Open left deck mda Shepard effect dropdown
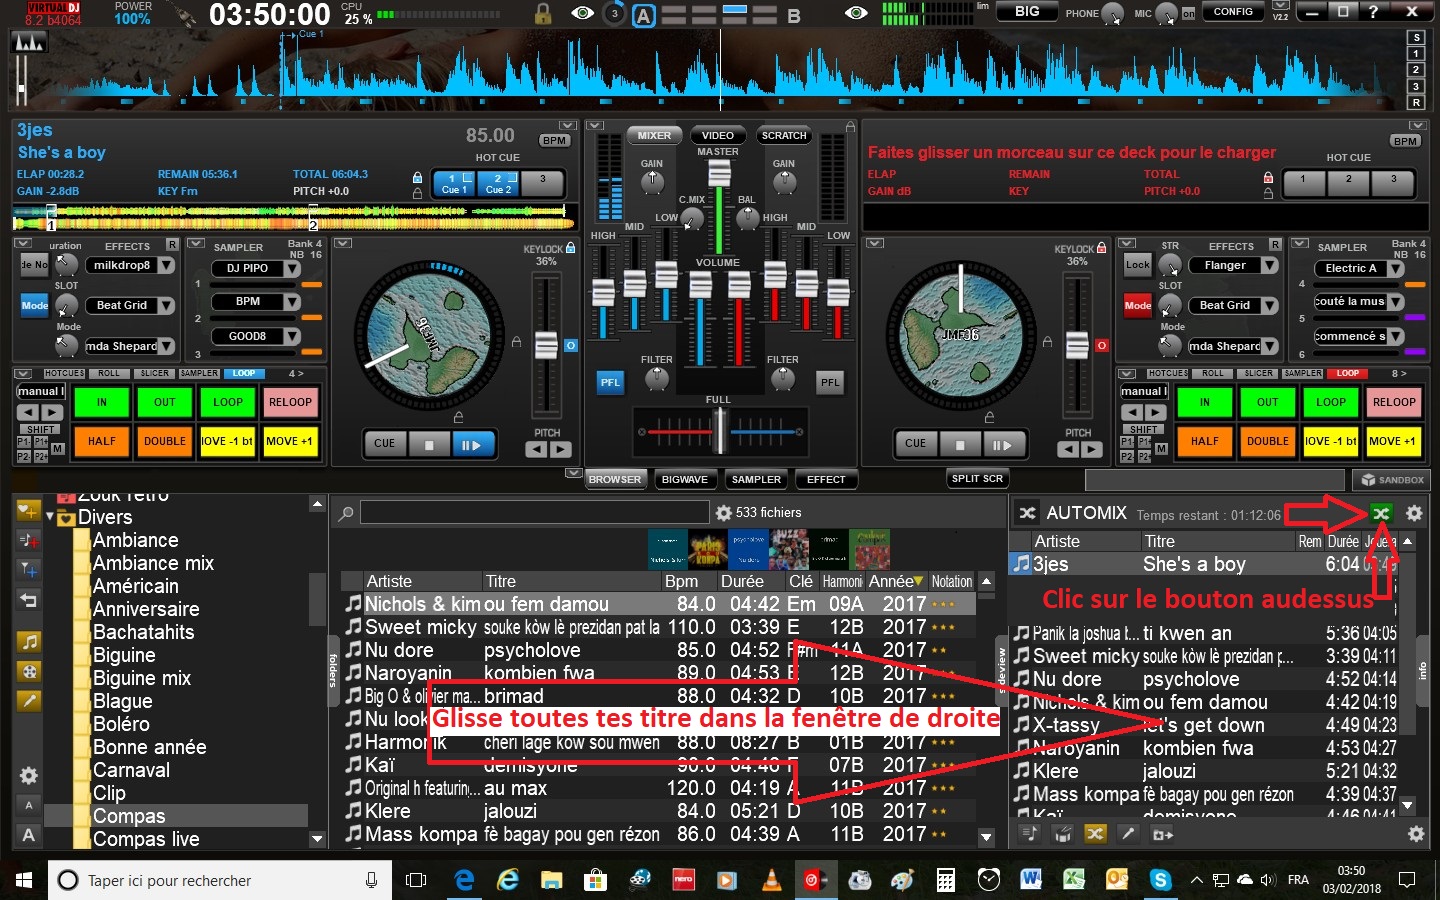The height and width of the screenshot is (900, 1440). click(x=166, y=346)
